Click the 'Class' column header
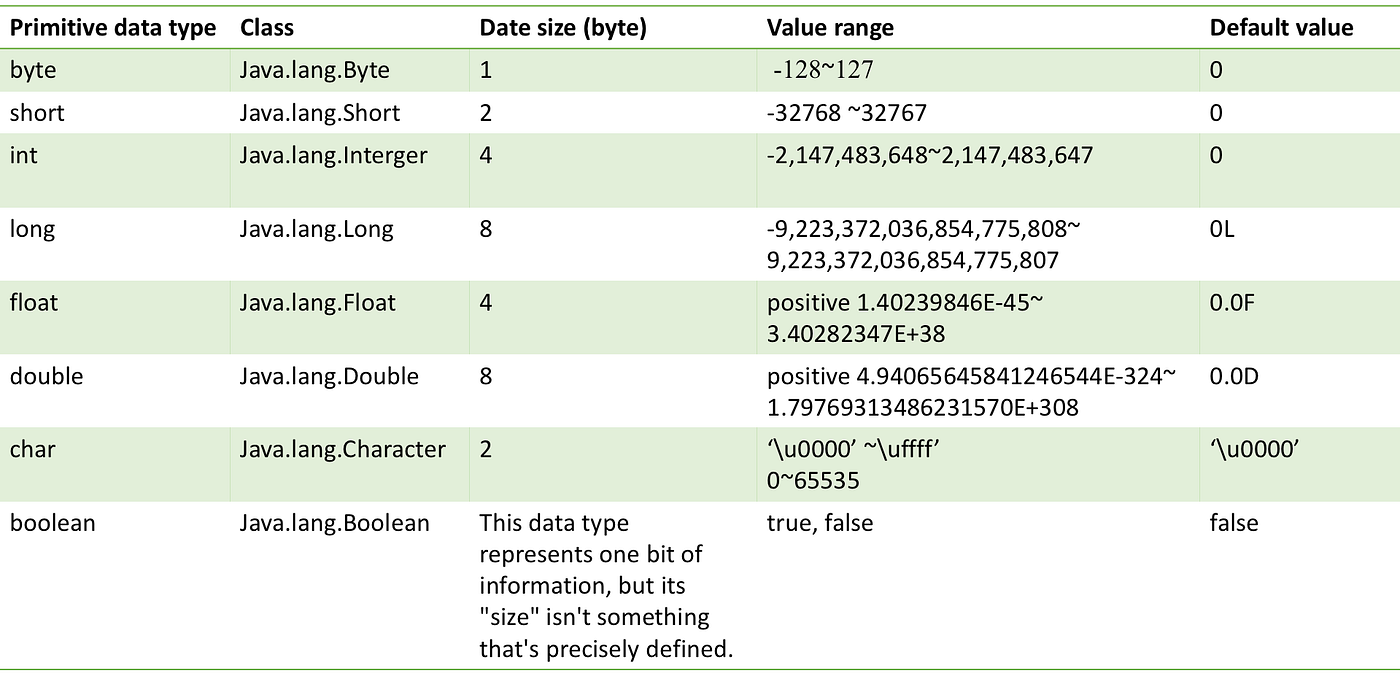Screen dimensions: 1400x678 click(x=265, y=28)
